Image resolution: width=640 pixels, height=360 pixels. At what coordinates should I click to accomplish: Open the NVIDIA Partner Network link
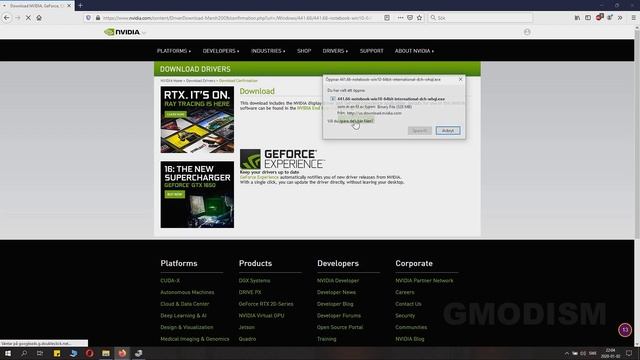pyautogui.click(x=424, y=281)
